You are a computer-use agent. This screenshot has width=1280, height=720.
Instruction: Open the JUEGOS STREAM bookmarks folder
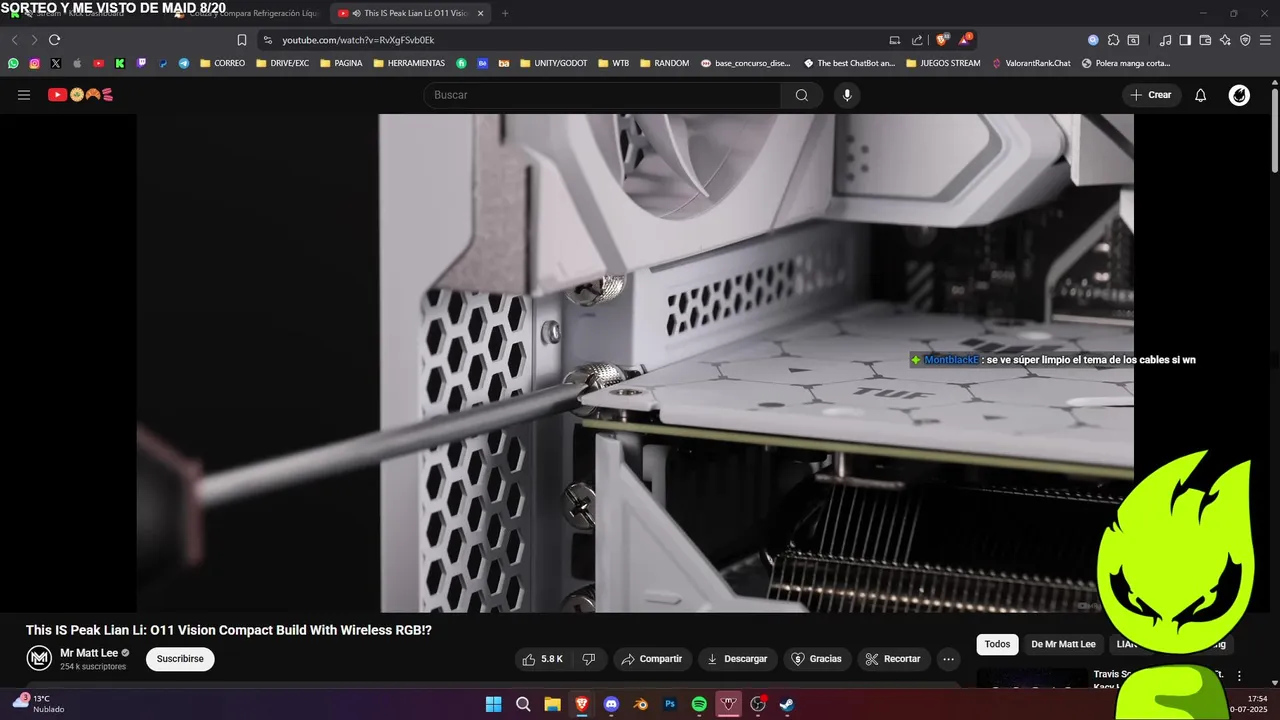pyautogui.click(x=943, y=63)
